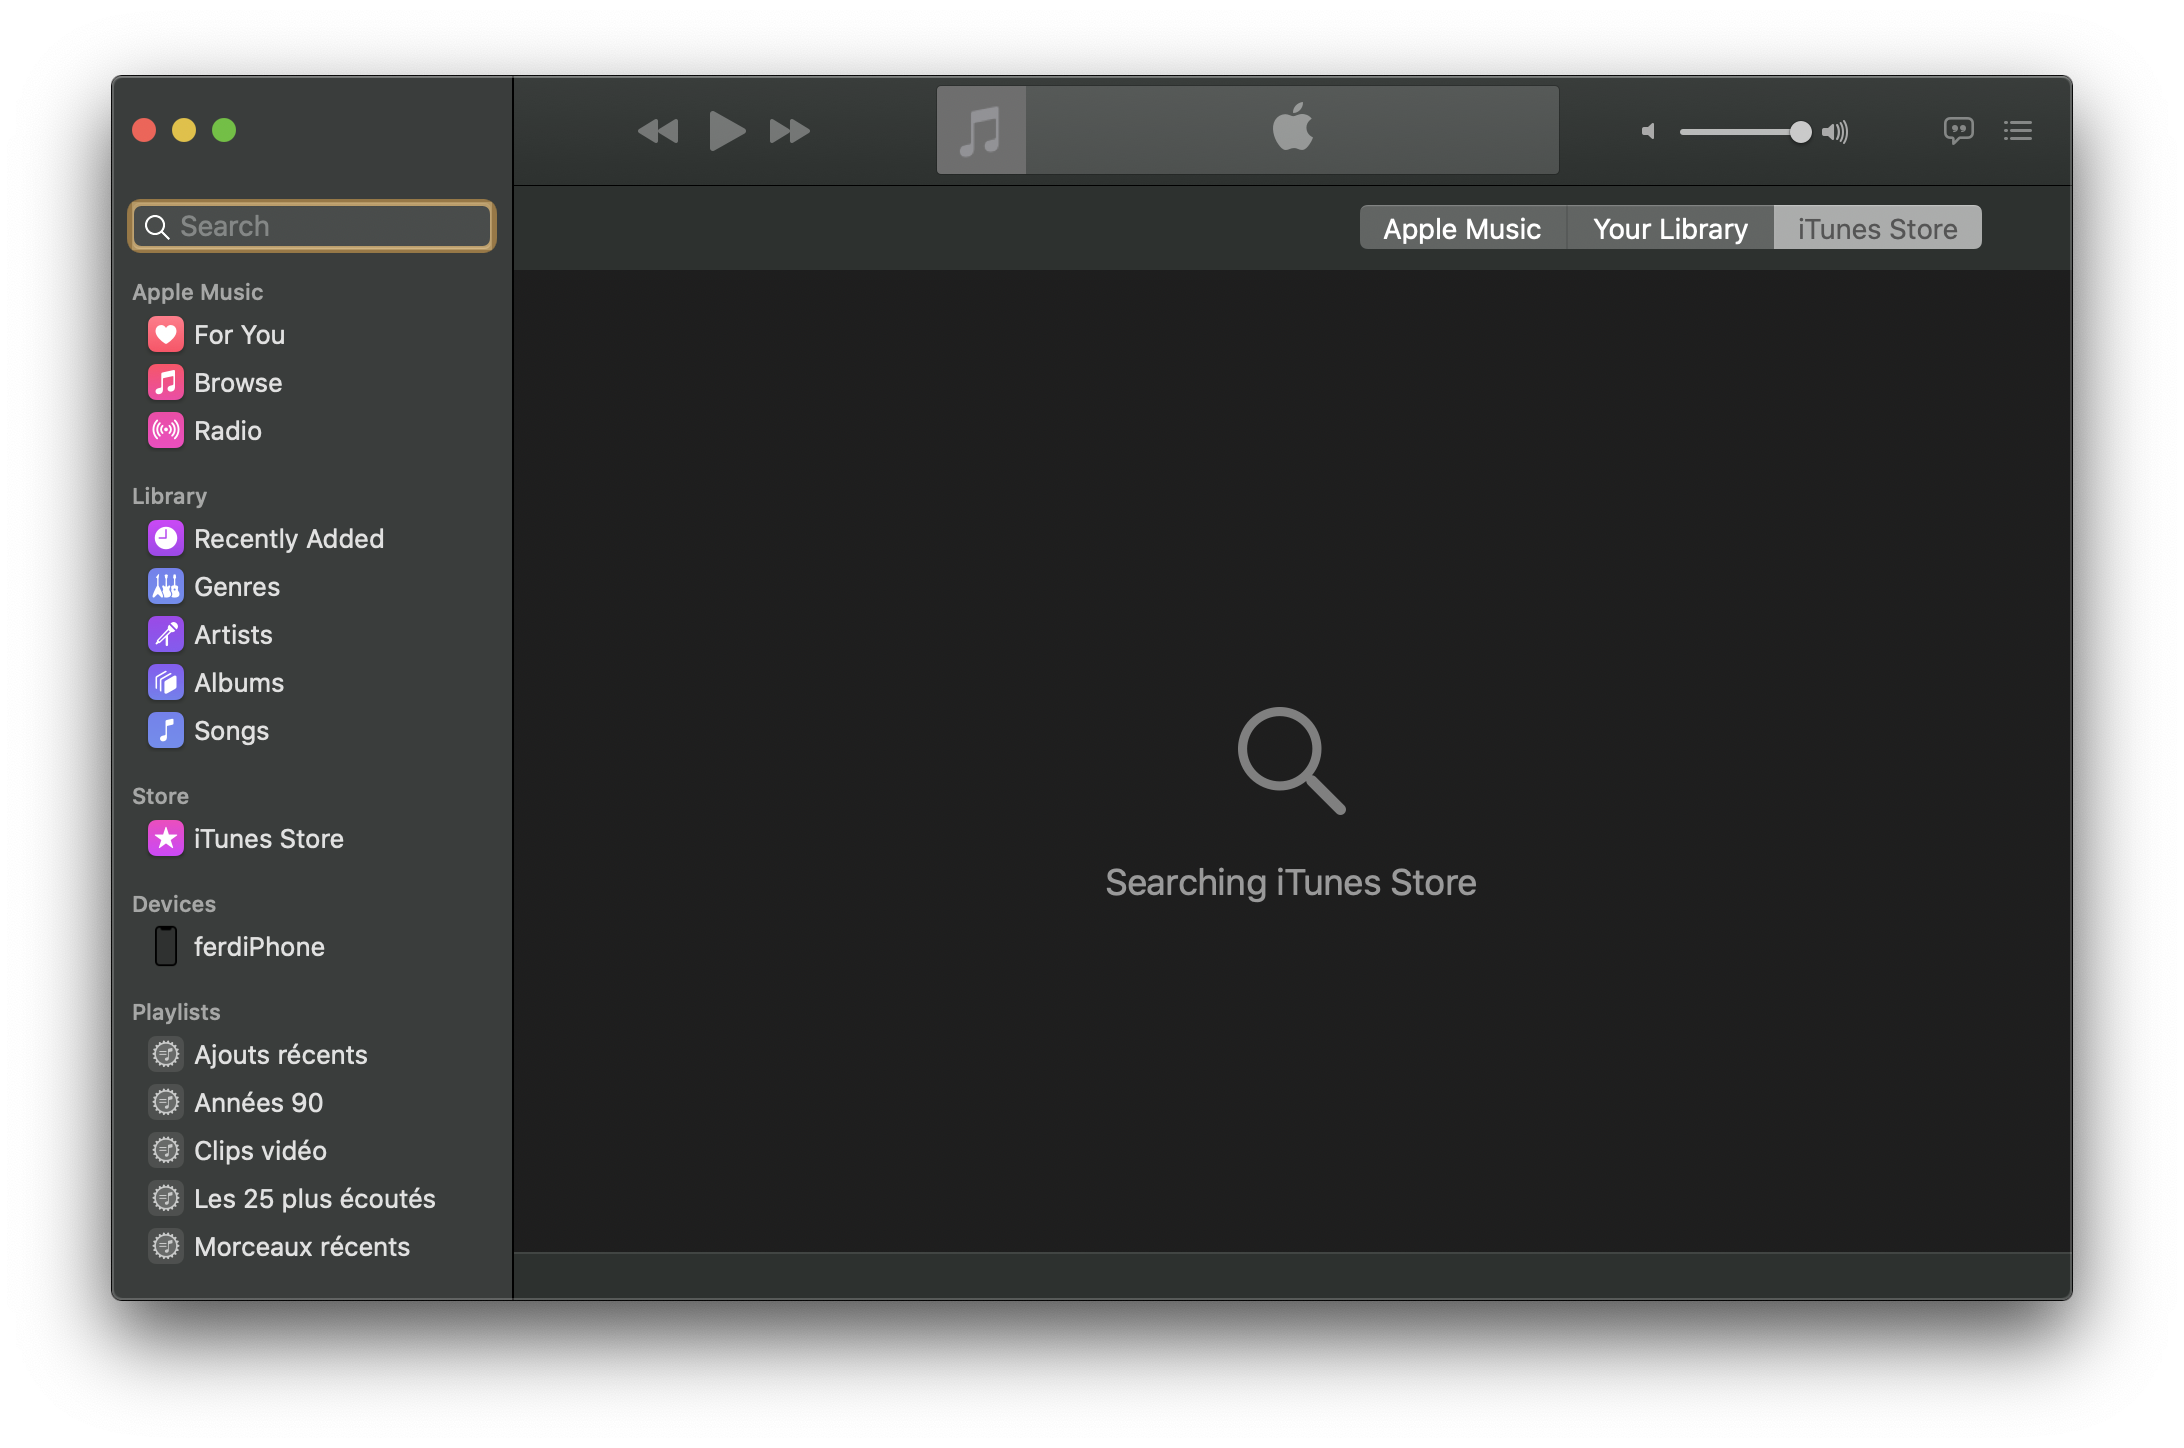Open the Recently Added library section
2184x1448 pixels.
pyautogui.click(x=288, y=539)
